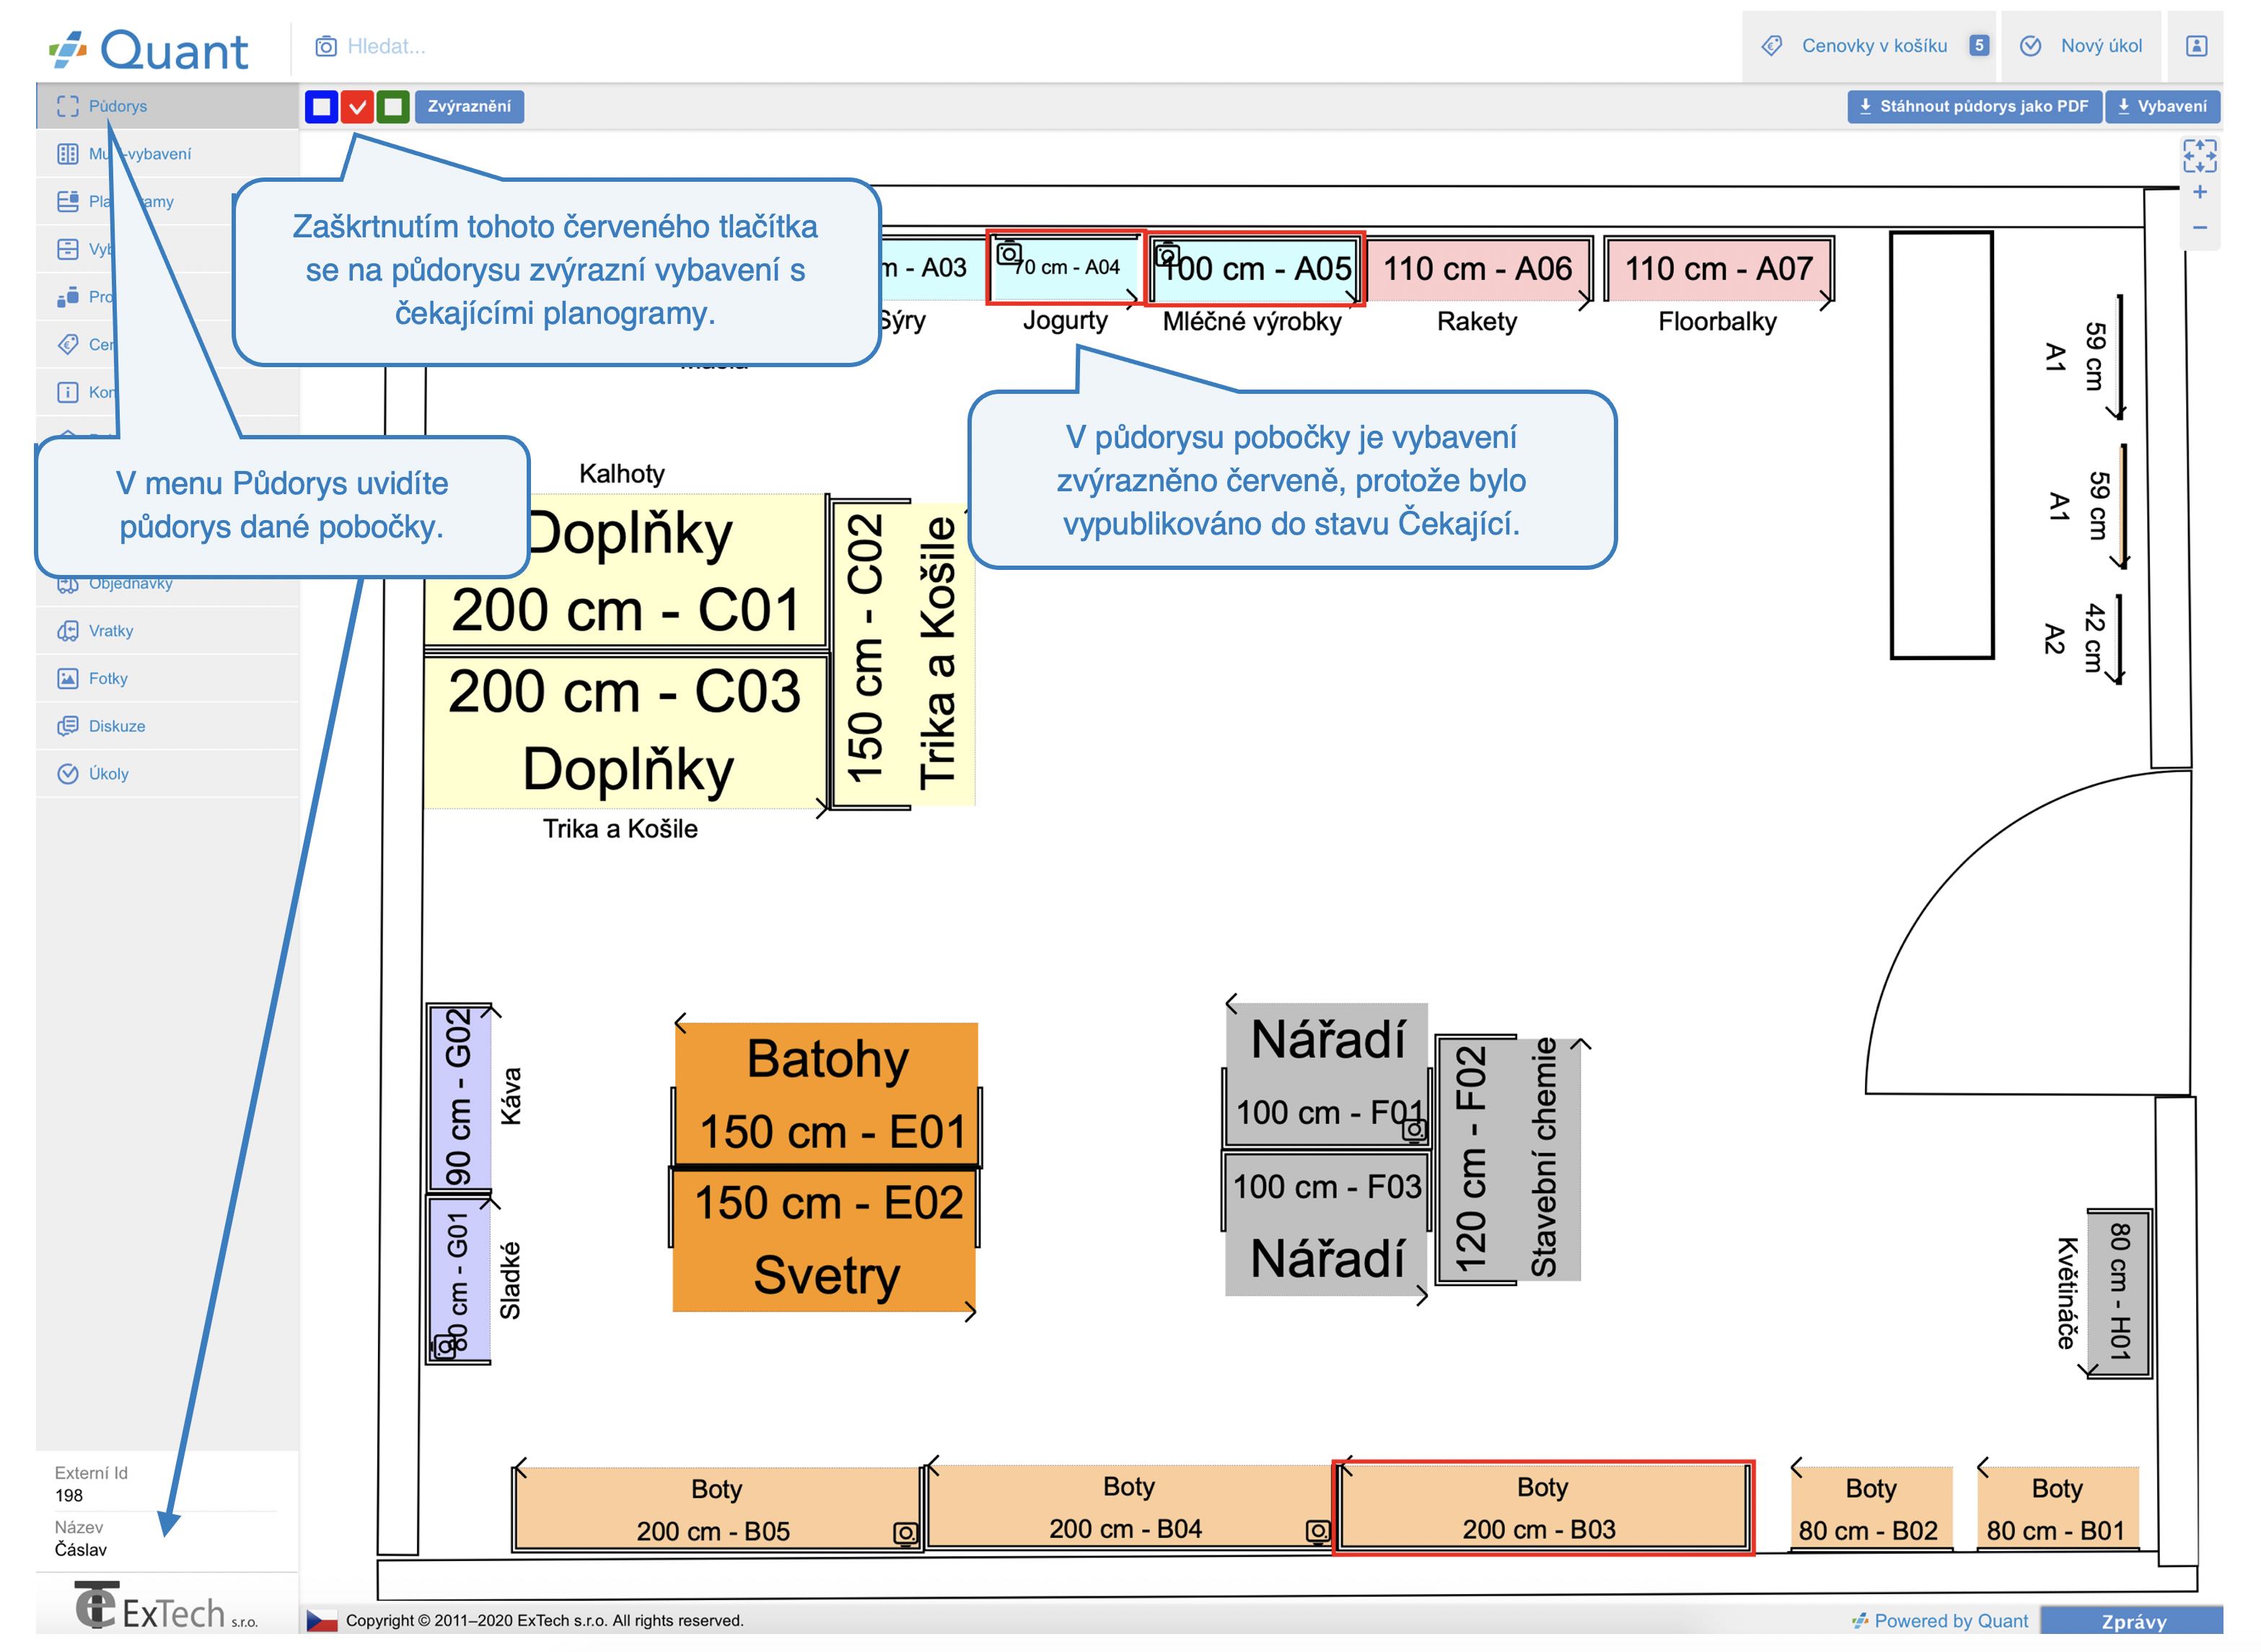
Task: Open the Vratky menu item
Action: pos(168,631)
